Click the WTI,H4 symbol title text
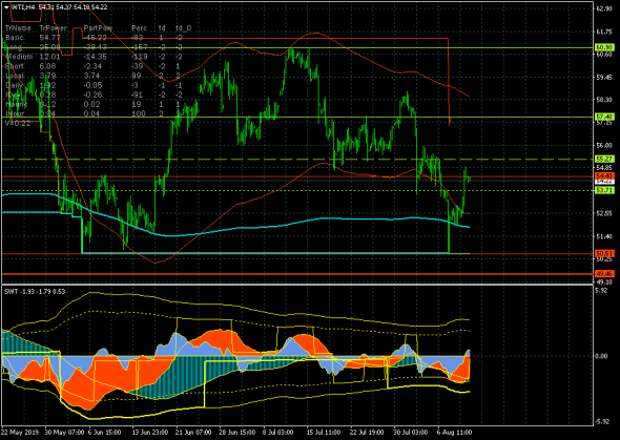620x440 pixels. (x=22, y=6)
